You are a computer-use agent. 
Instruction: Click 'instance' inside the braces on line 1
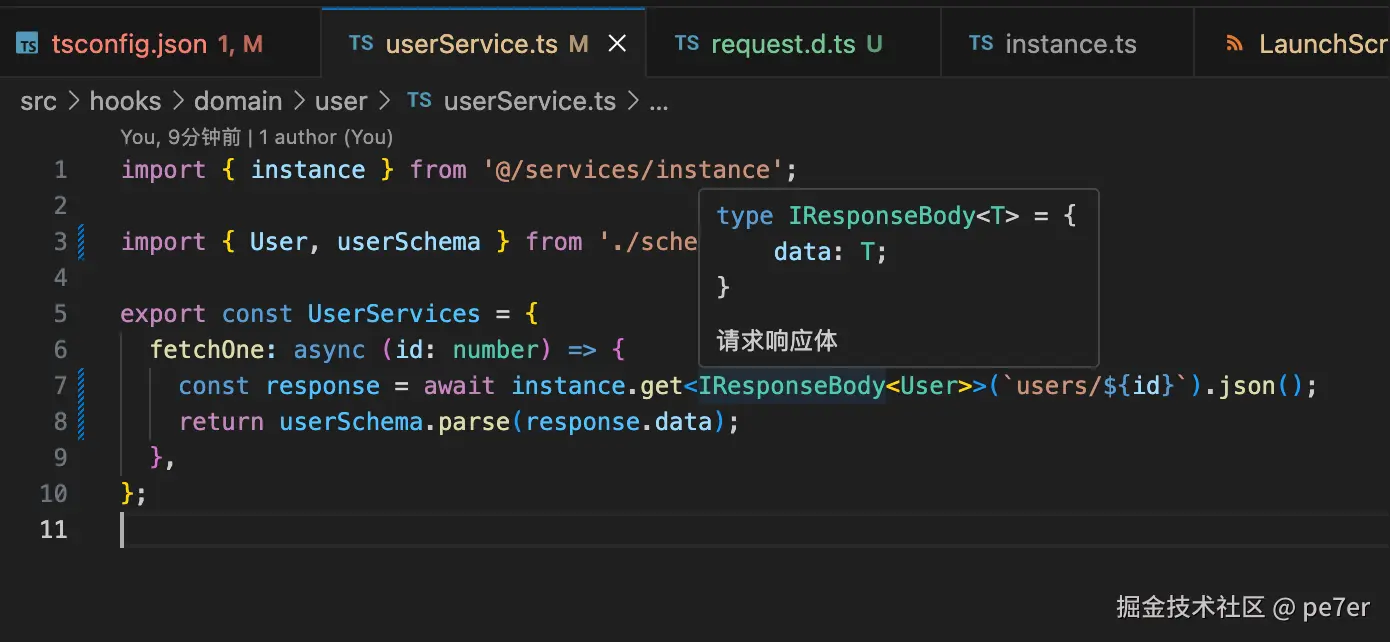308,170
